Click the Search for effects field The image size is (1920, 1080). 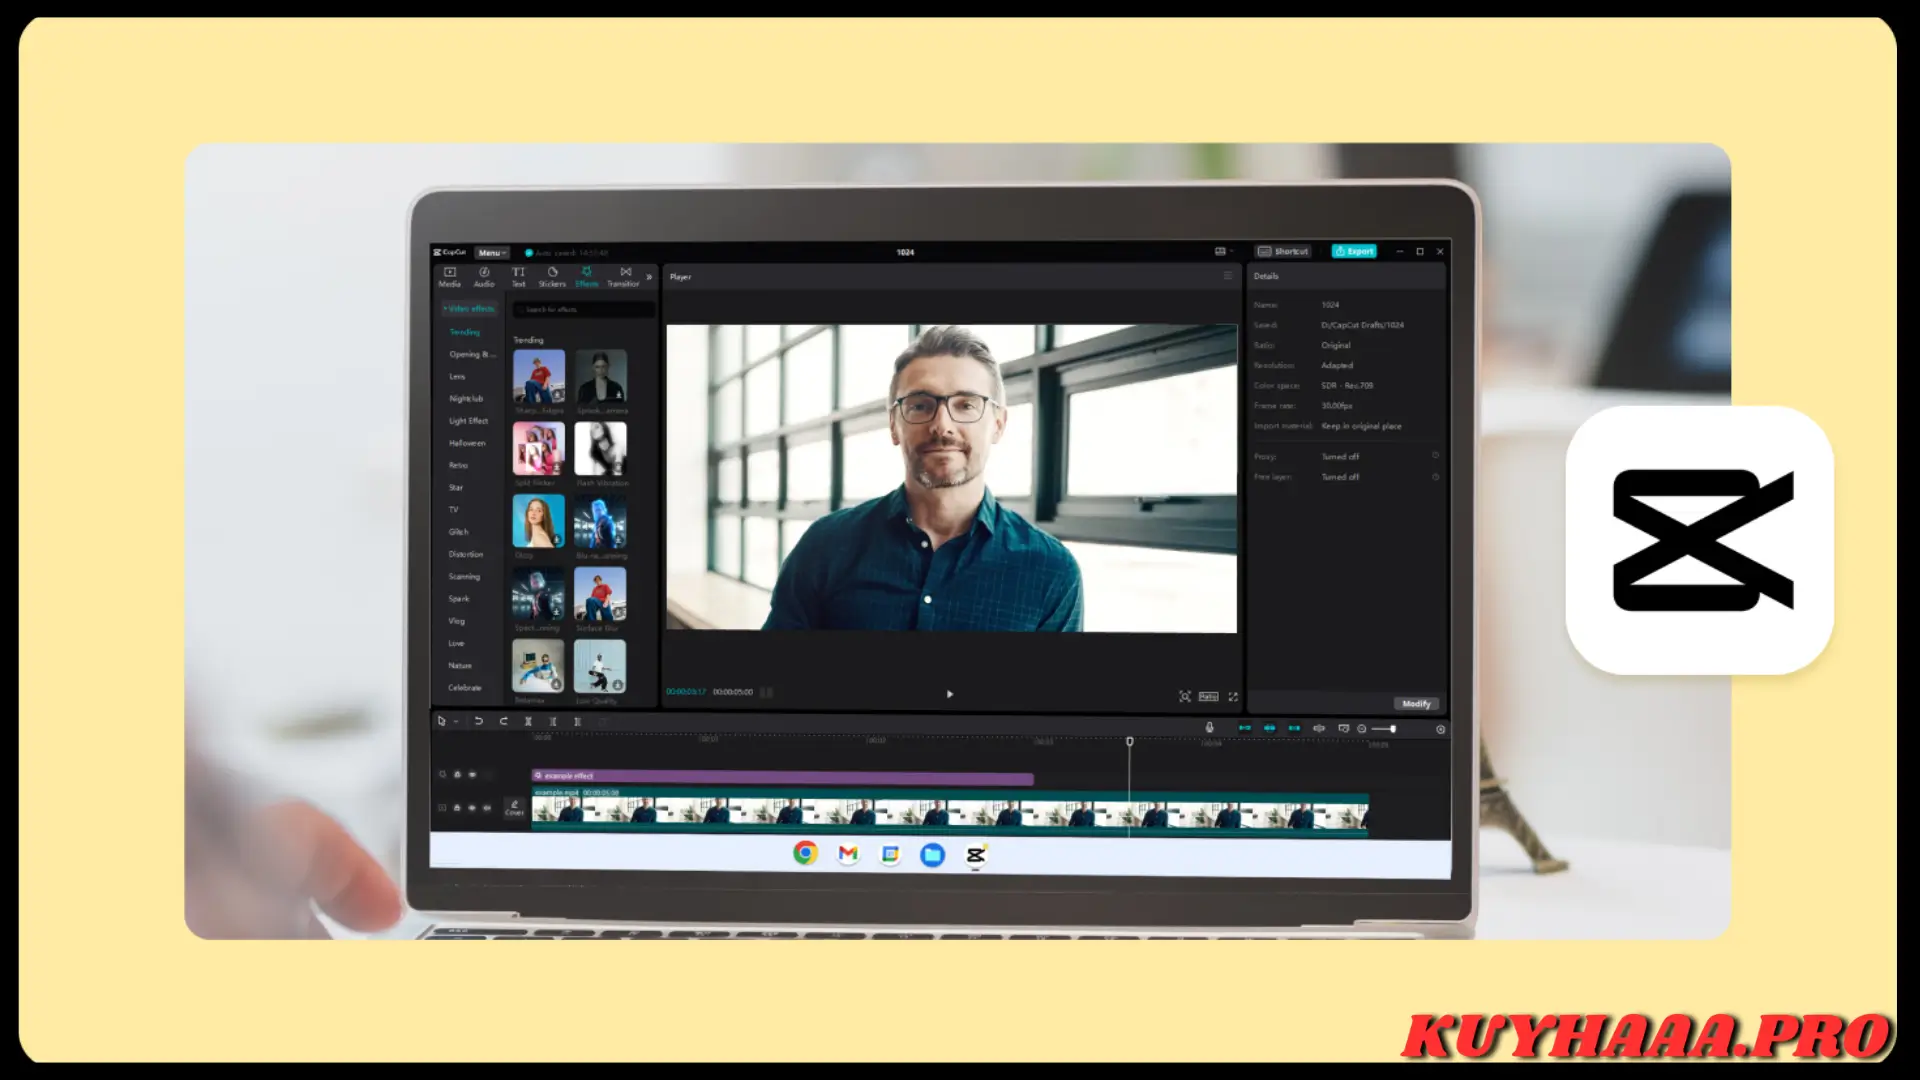point(585,310)
